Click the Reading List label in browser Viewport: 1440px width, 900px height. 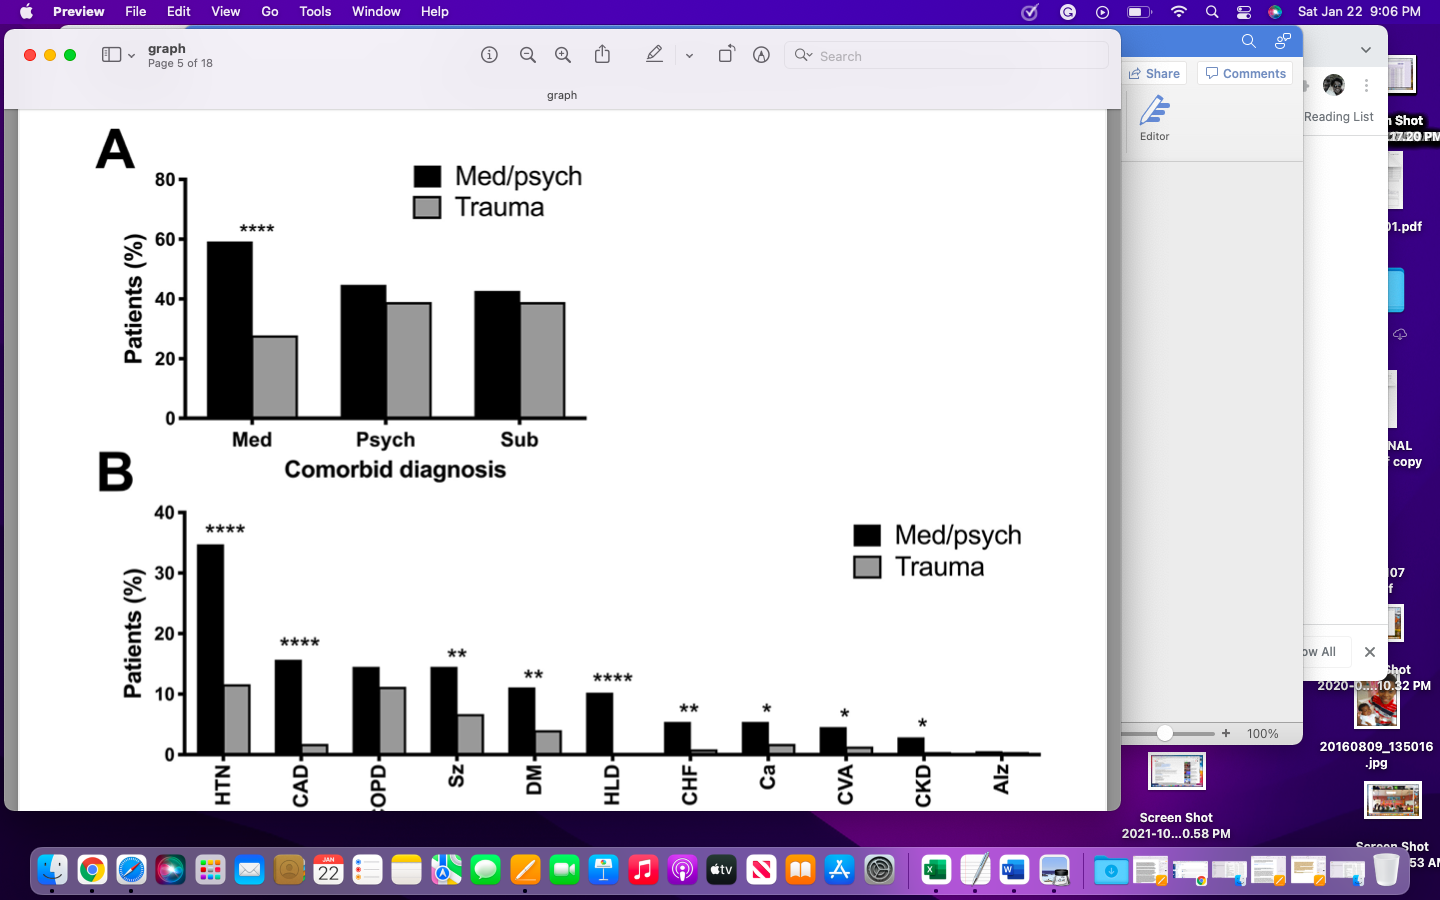click(1338, 117)
